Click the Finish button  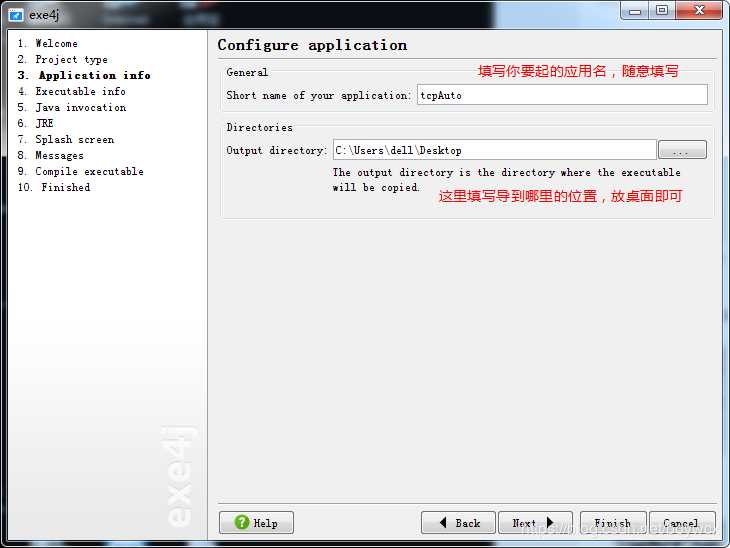pos(613,522)
